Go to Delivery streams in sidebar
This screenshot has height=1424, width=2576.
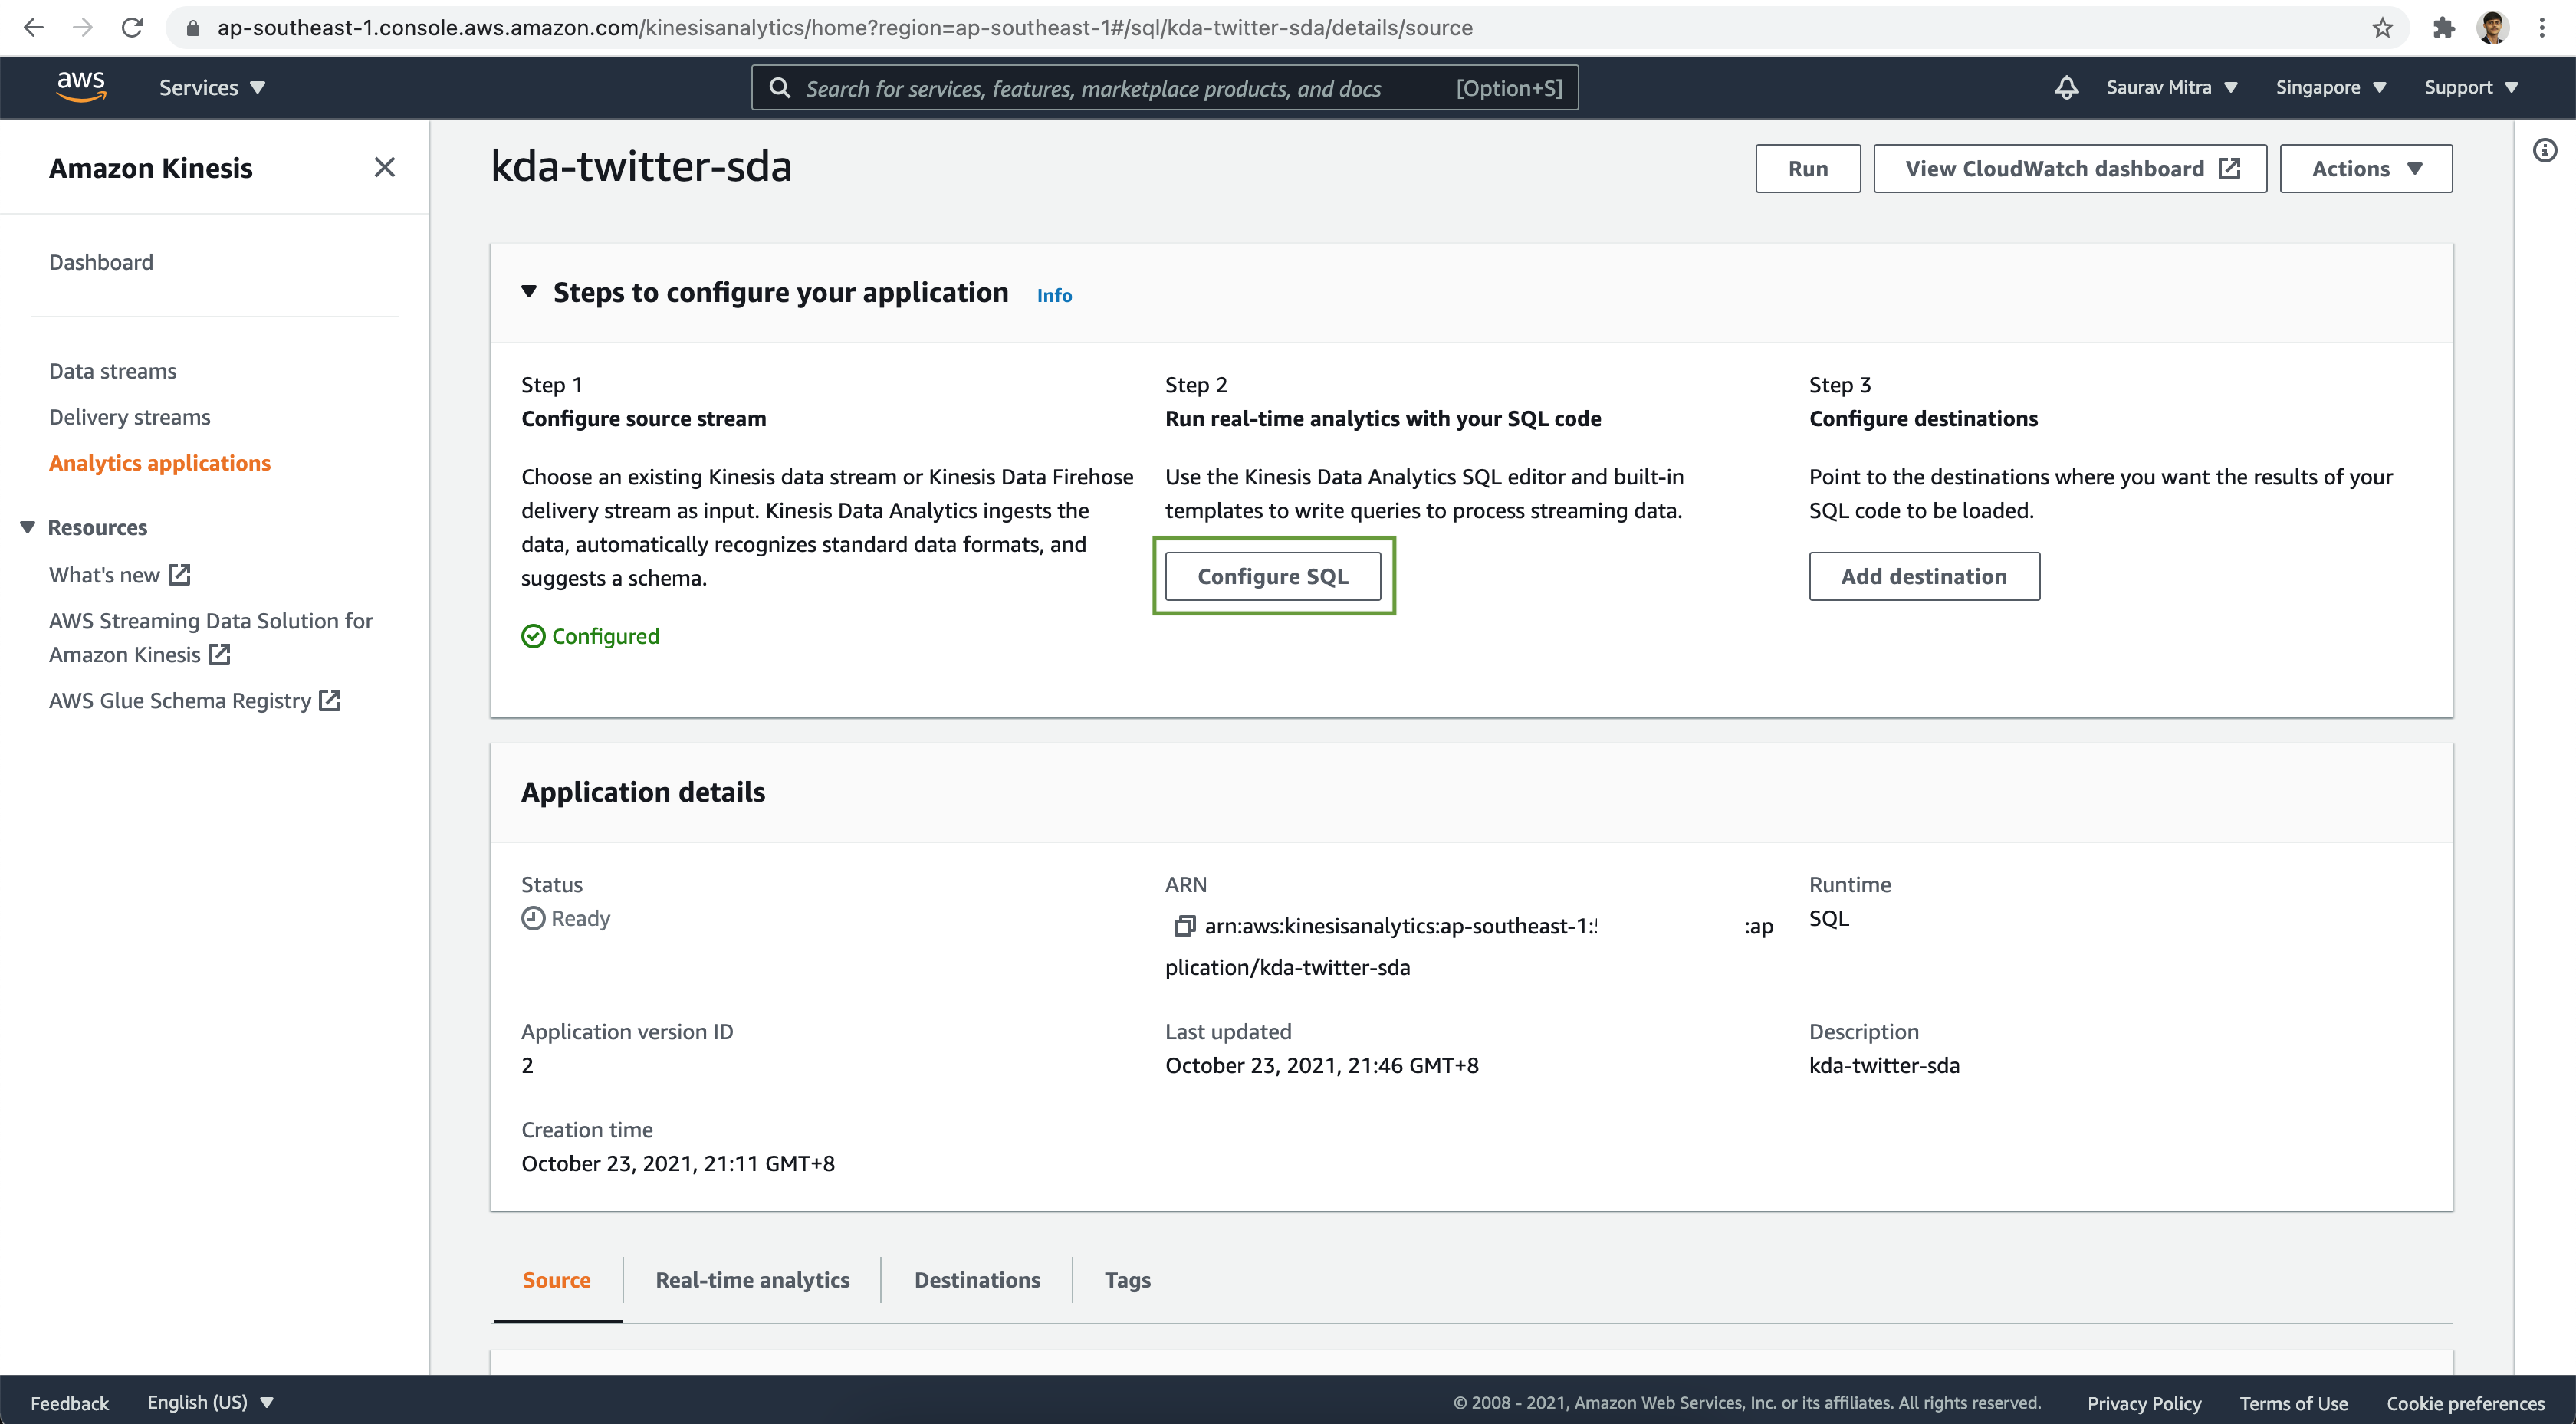tap(130, 417)
